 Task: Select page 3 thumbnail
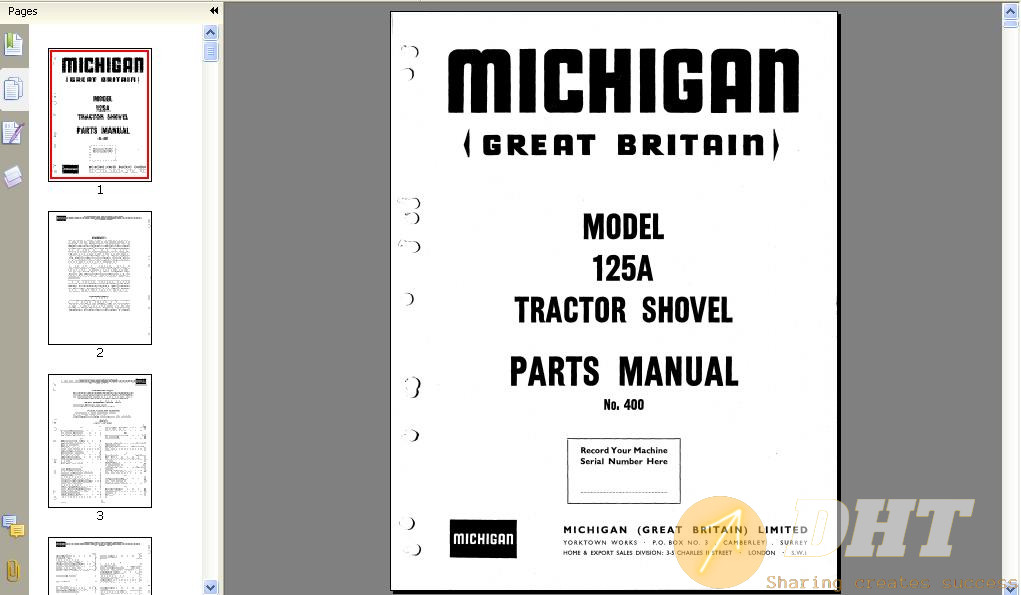[x=100, y=441]
